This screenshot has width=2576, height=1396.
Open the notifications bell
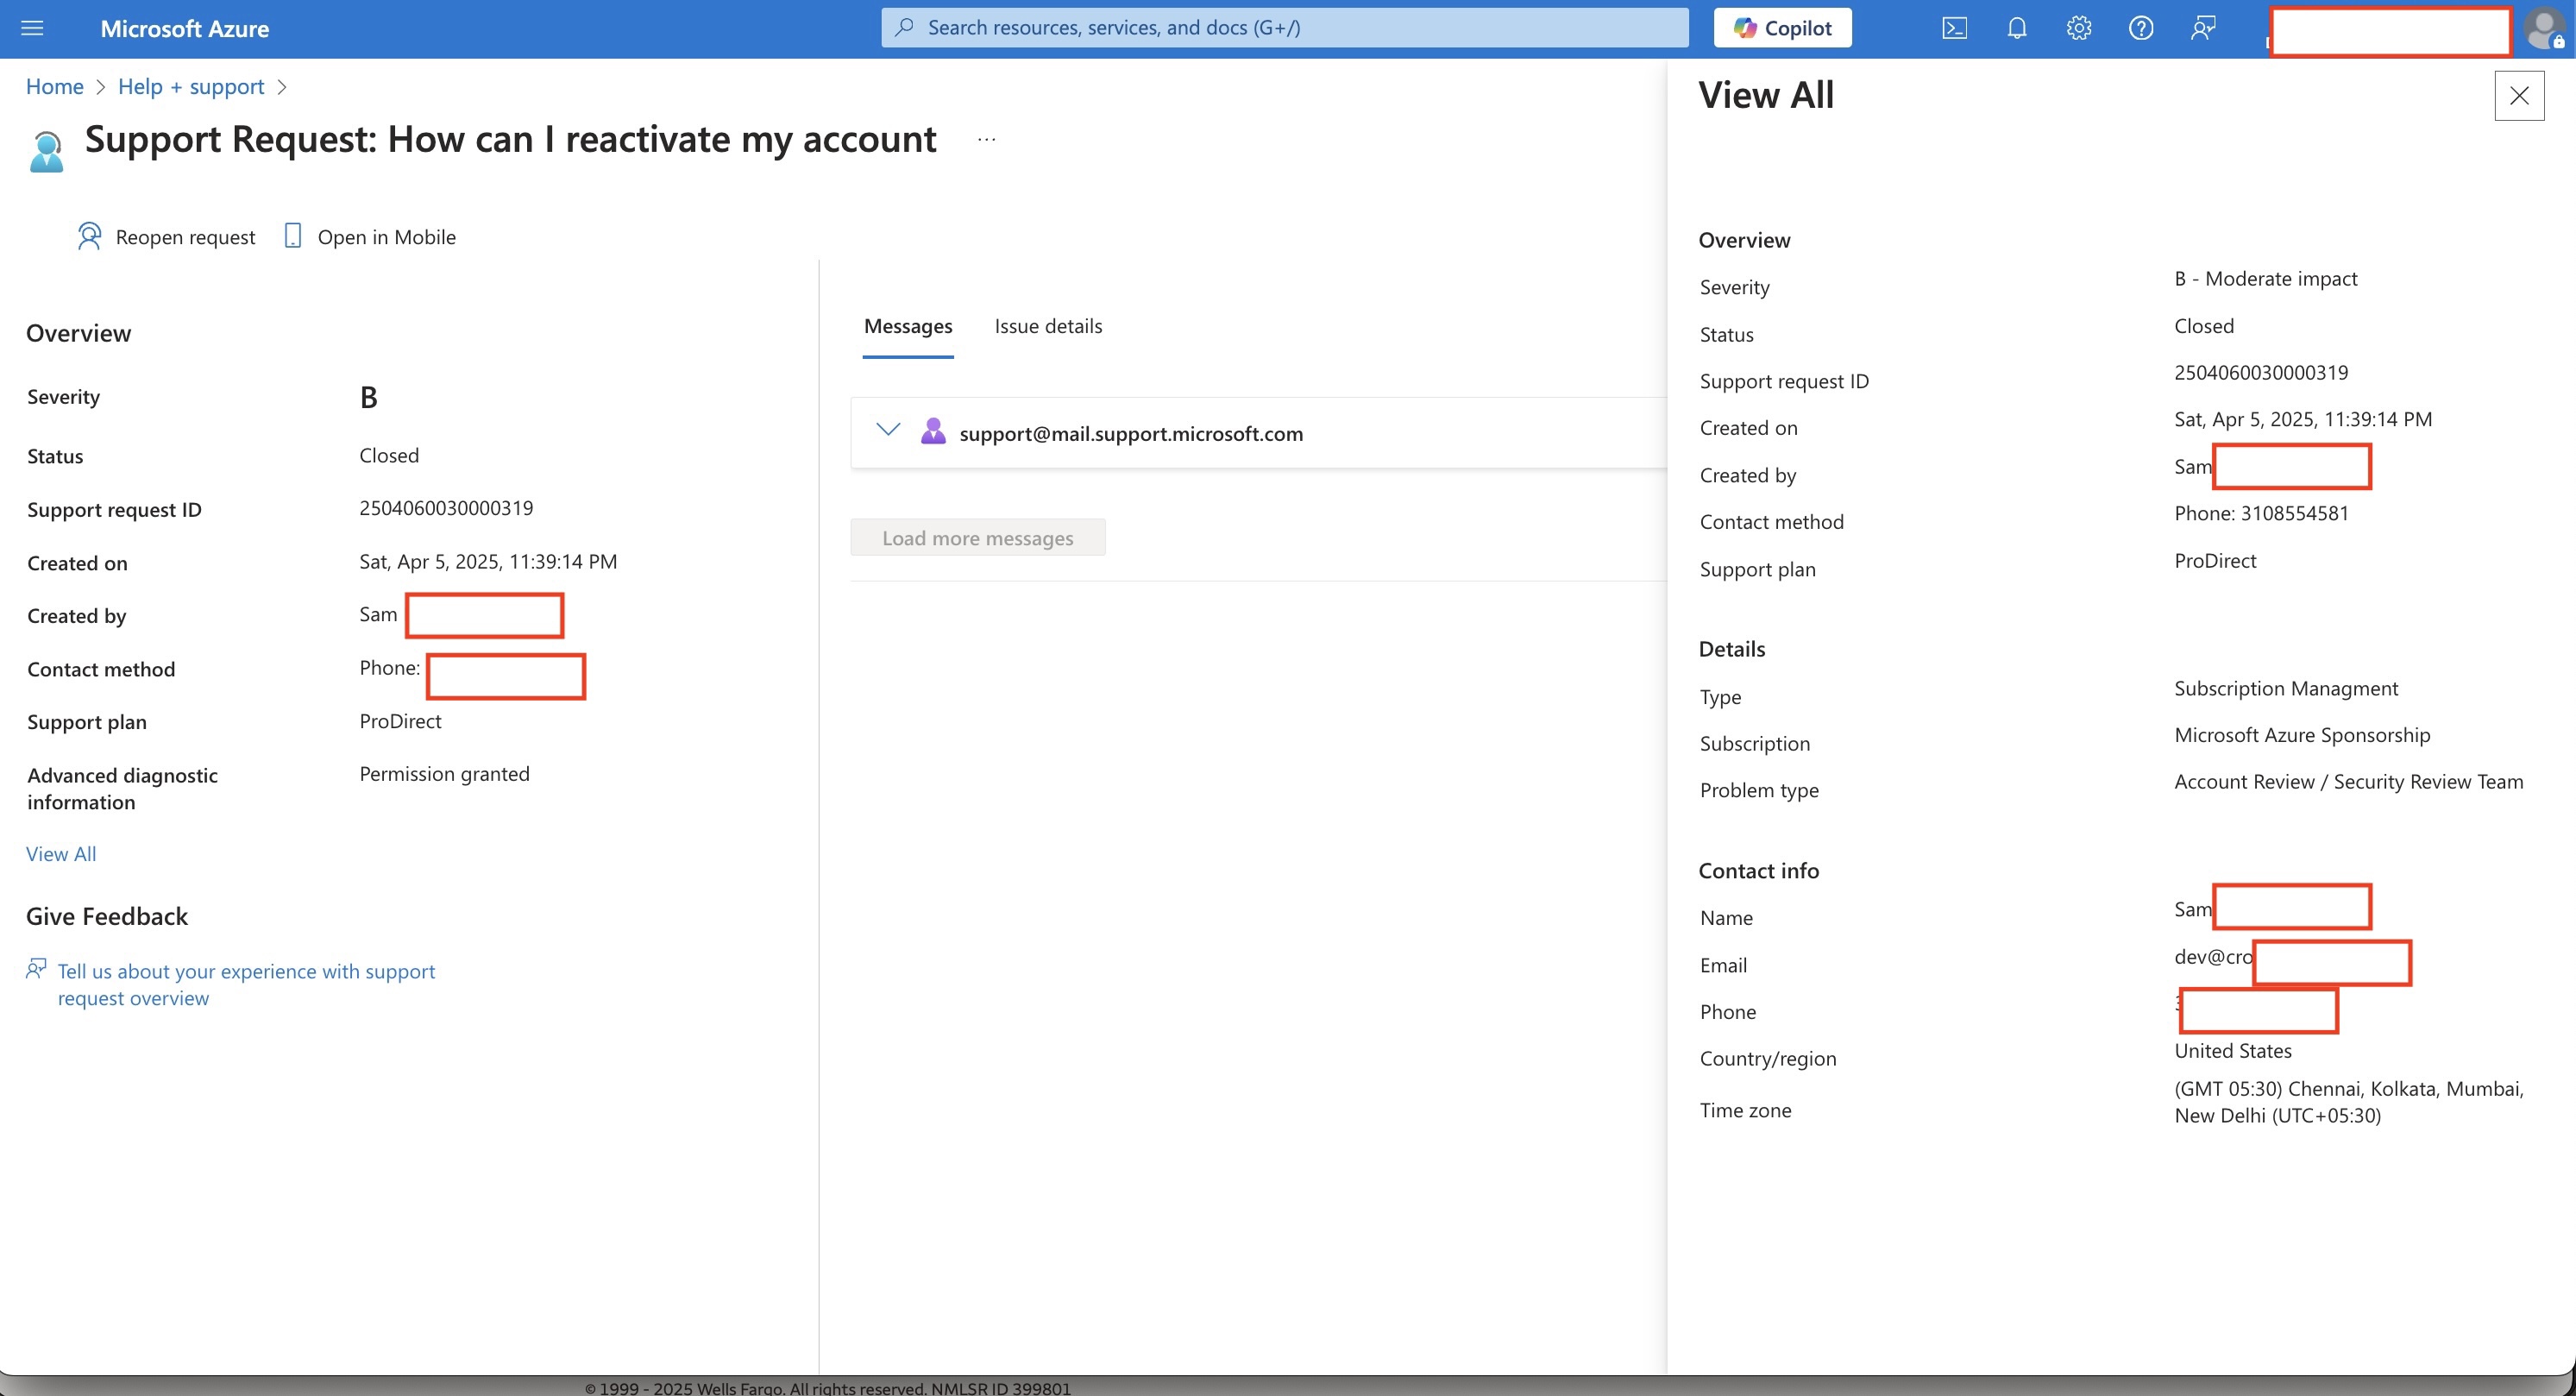pyautogui.click(x=2017, y=27)
